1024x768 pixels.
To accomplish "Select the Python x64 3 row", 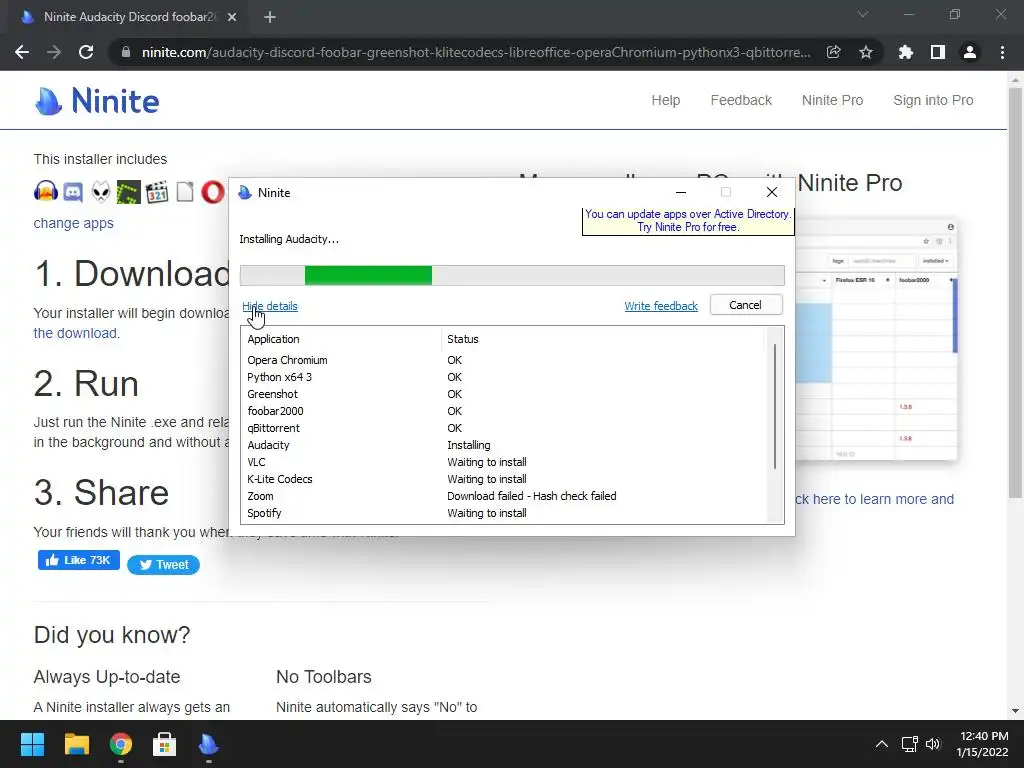I will (x=503, y=377).
